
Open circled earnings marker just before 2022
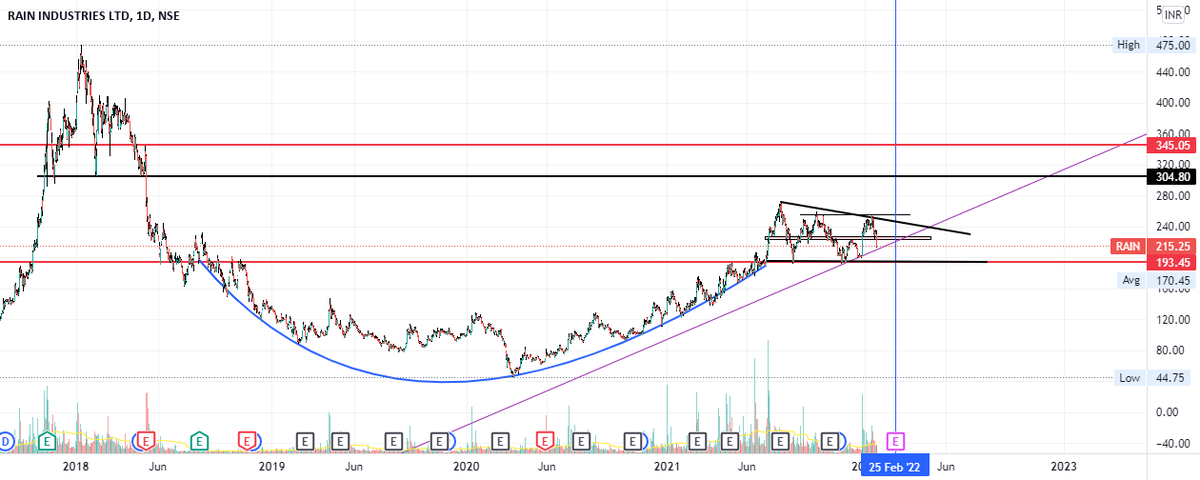829,441
